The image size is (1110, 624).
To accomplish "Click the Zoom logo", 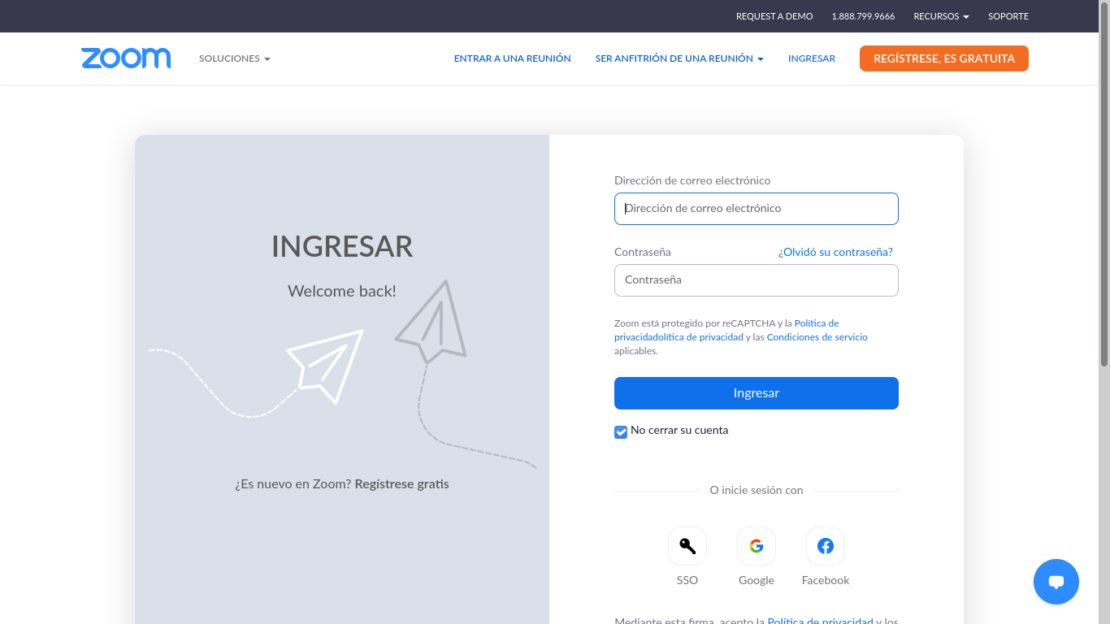I will [x=125, y=58].
